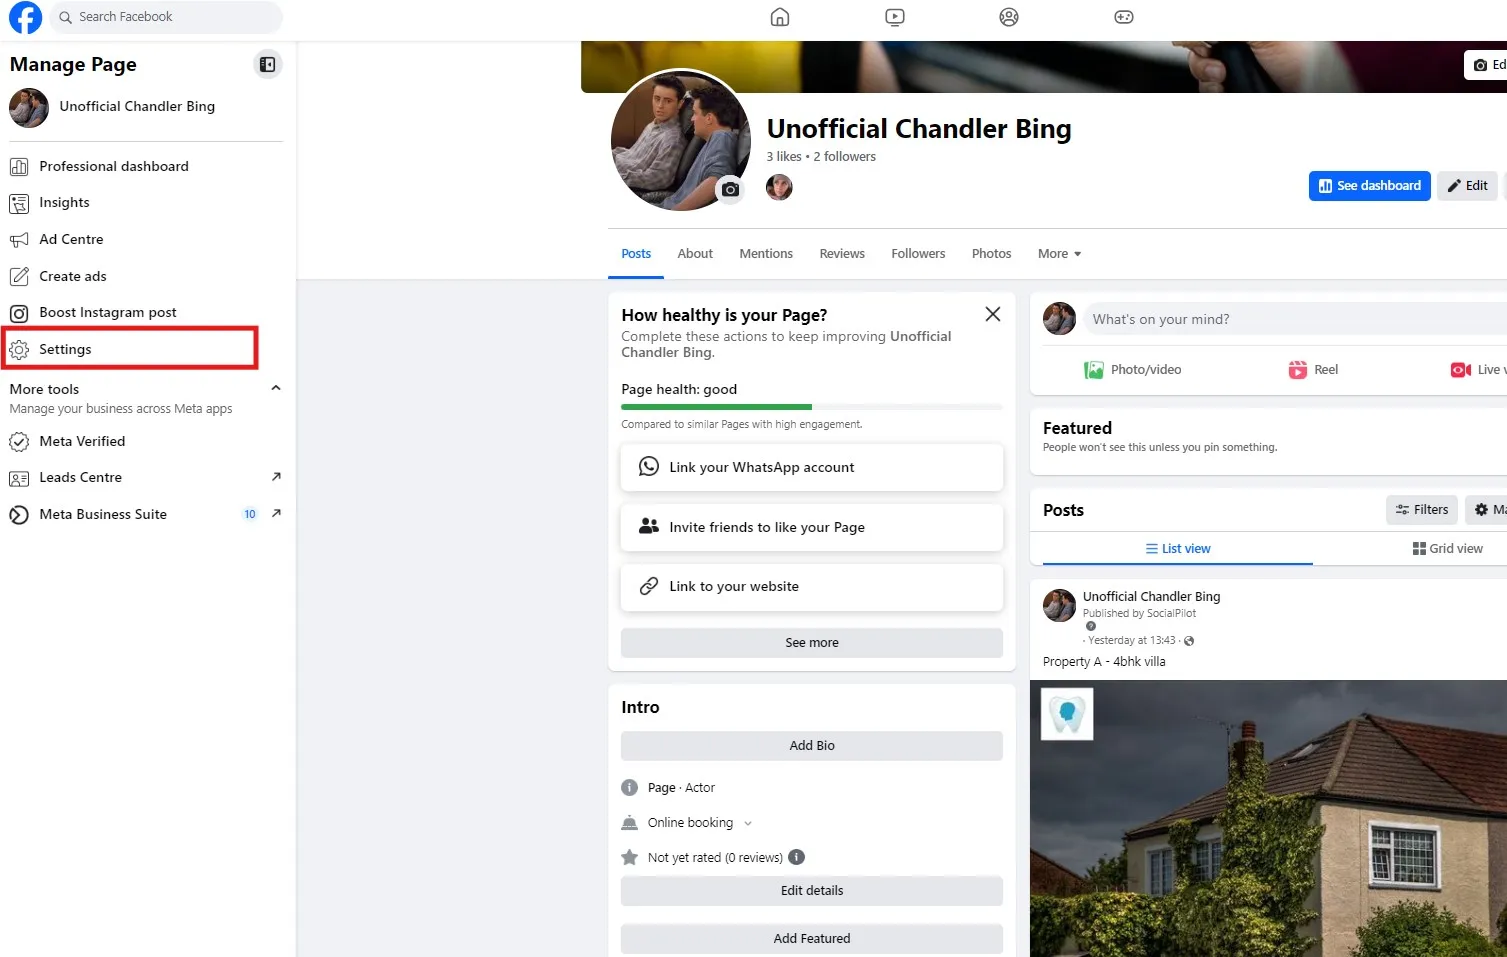Open the Followers tab

917,253
